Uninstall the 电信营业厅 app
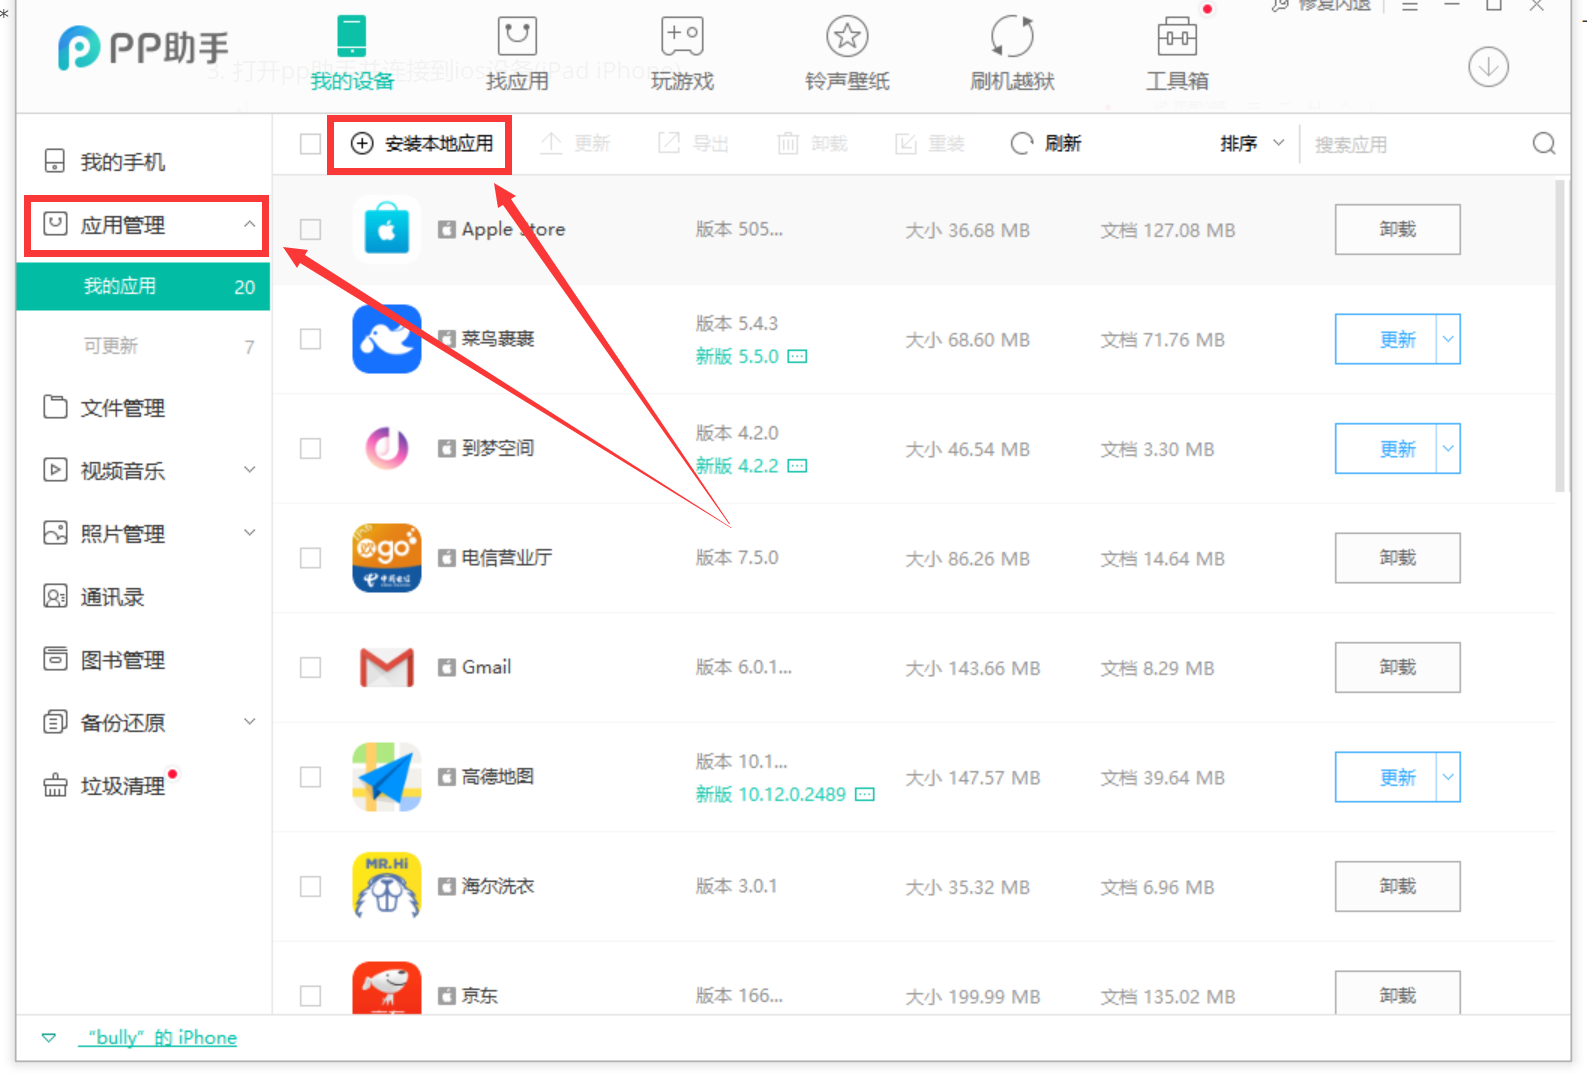The image size is (1587, 1077). tap(1397, 558)
